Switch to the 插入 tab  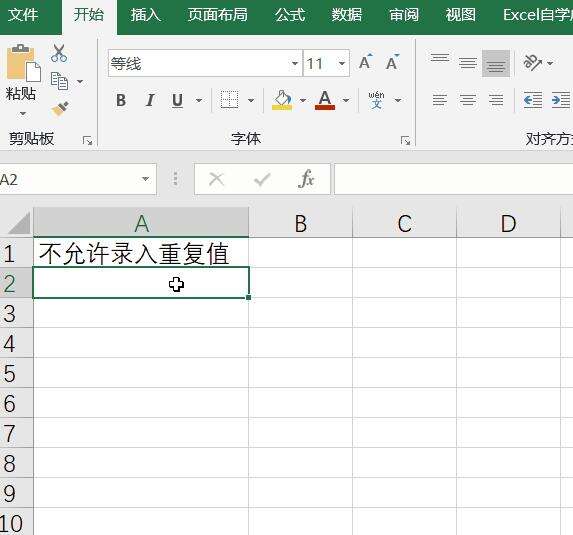[x=146, y=15]
